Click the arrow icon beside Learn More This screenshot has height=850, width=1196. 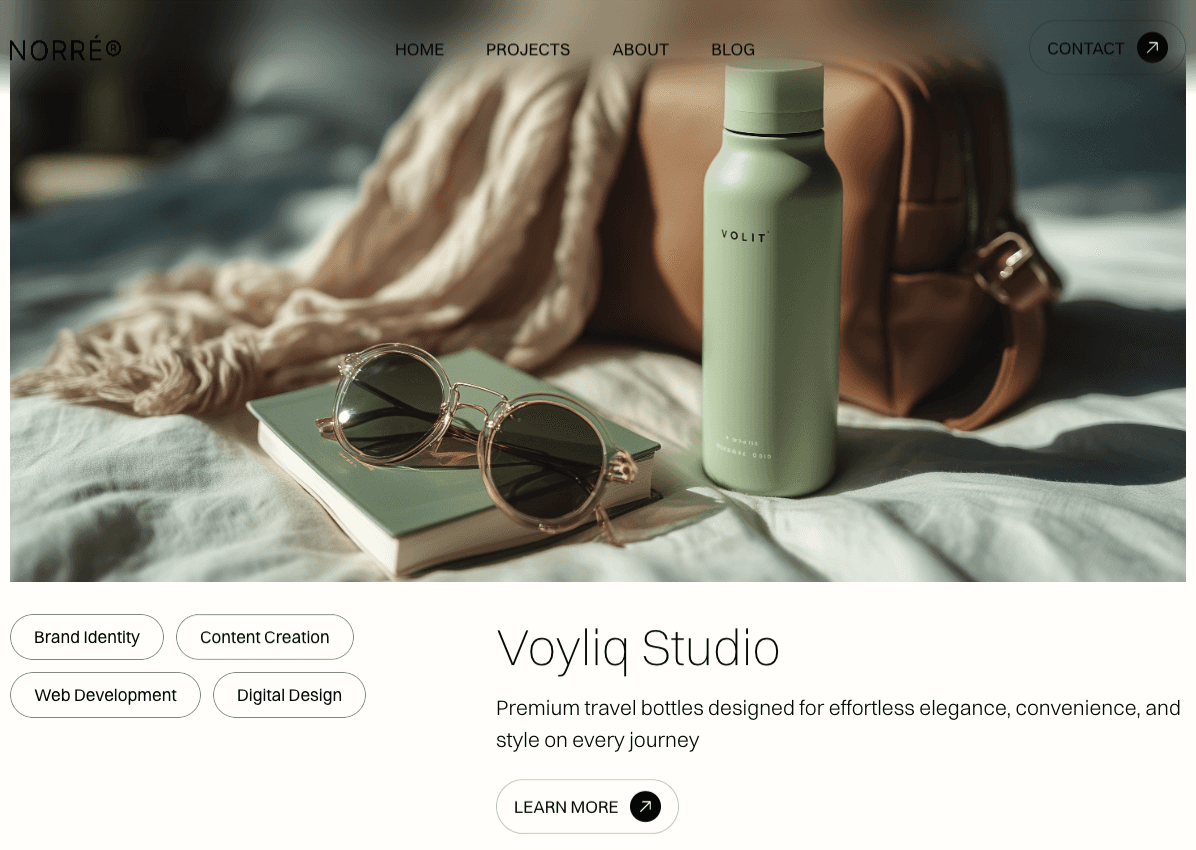[645, 807]
